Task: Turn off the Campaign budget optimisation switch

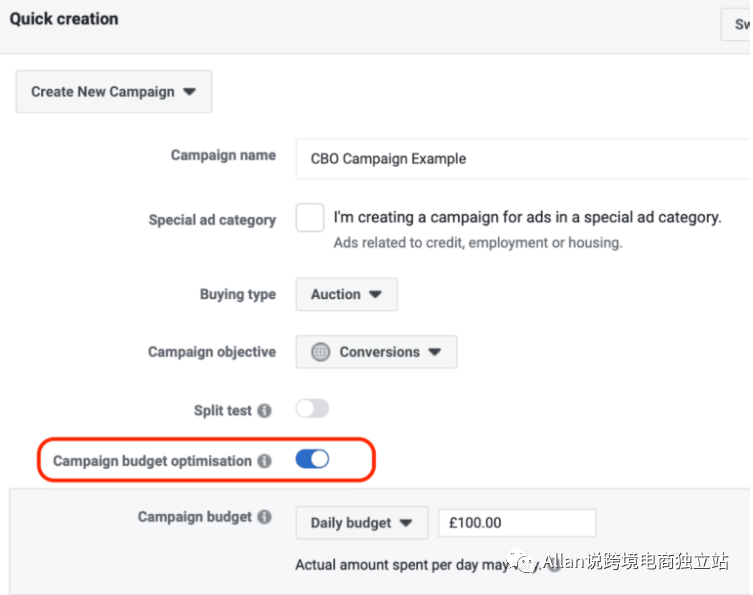Action: (312, 460)
